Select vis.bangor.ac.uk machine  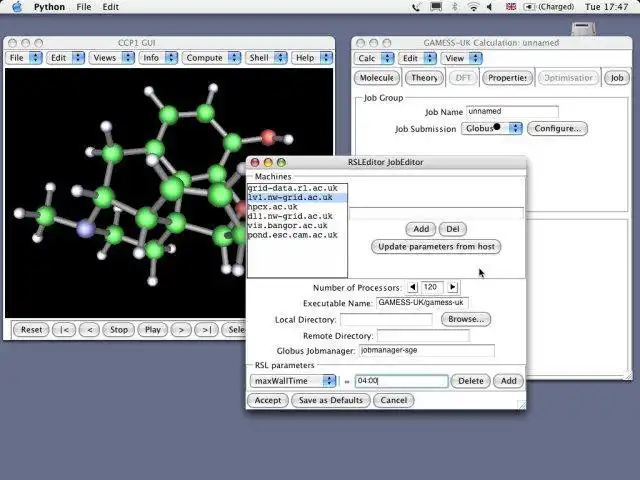point(297,226)
